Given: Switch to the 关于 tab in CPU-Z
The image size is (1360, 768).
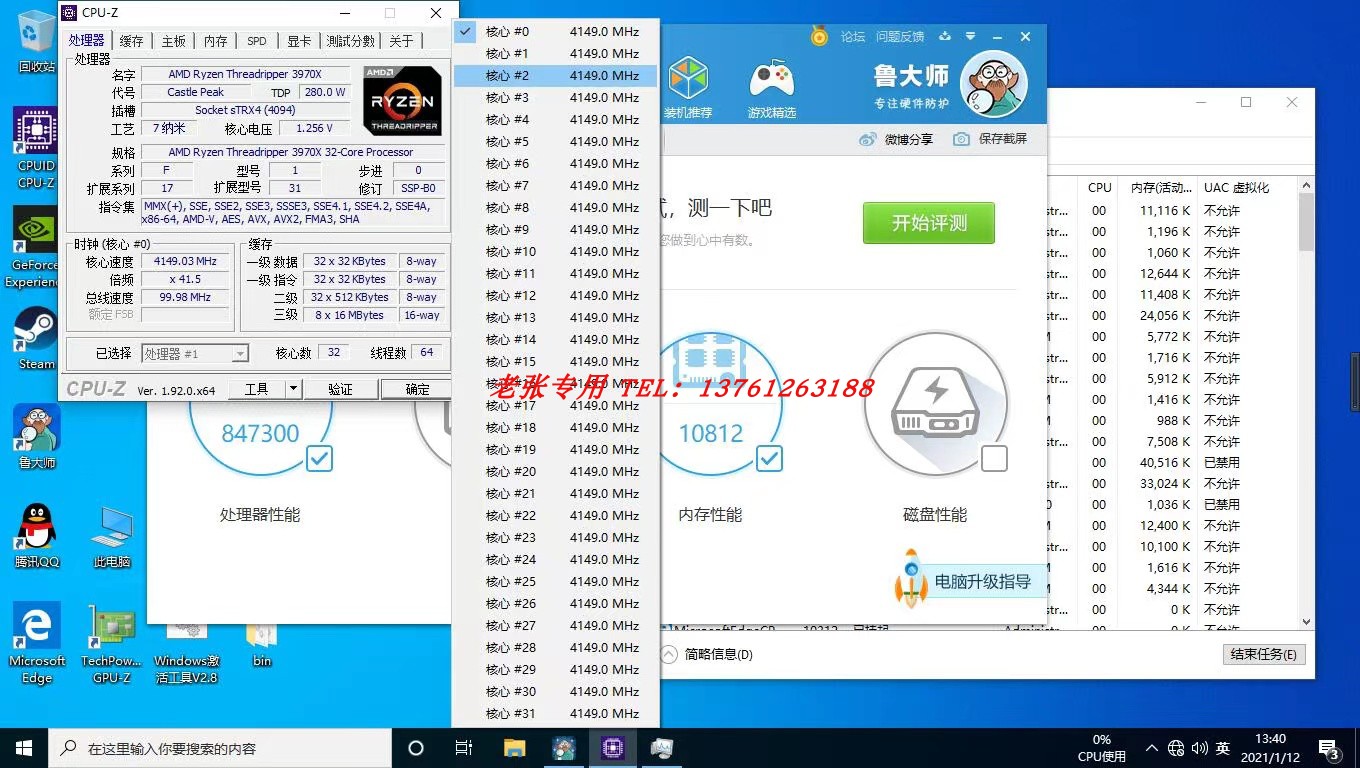Looking at the screenshot, I should pyautogui.click(x=400, y=41).
